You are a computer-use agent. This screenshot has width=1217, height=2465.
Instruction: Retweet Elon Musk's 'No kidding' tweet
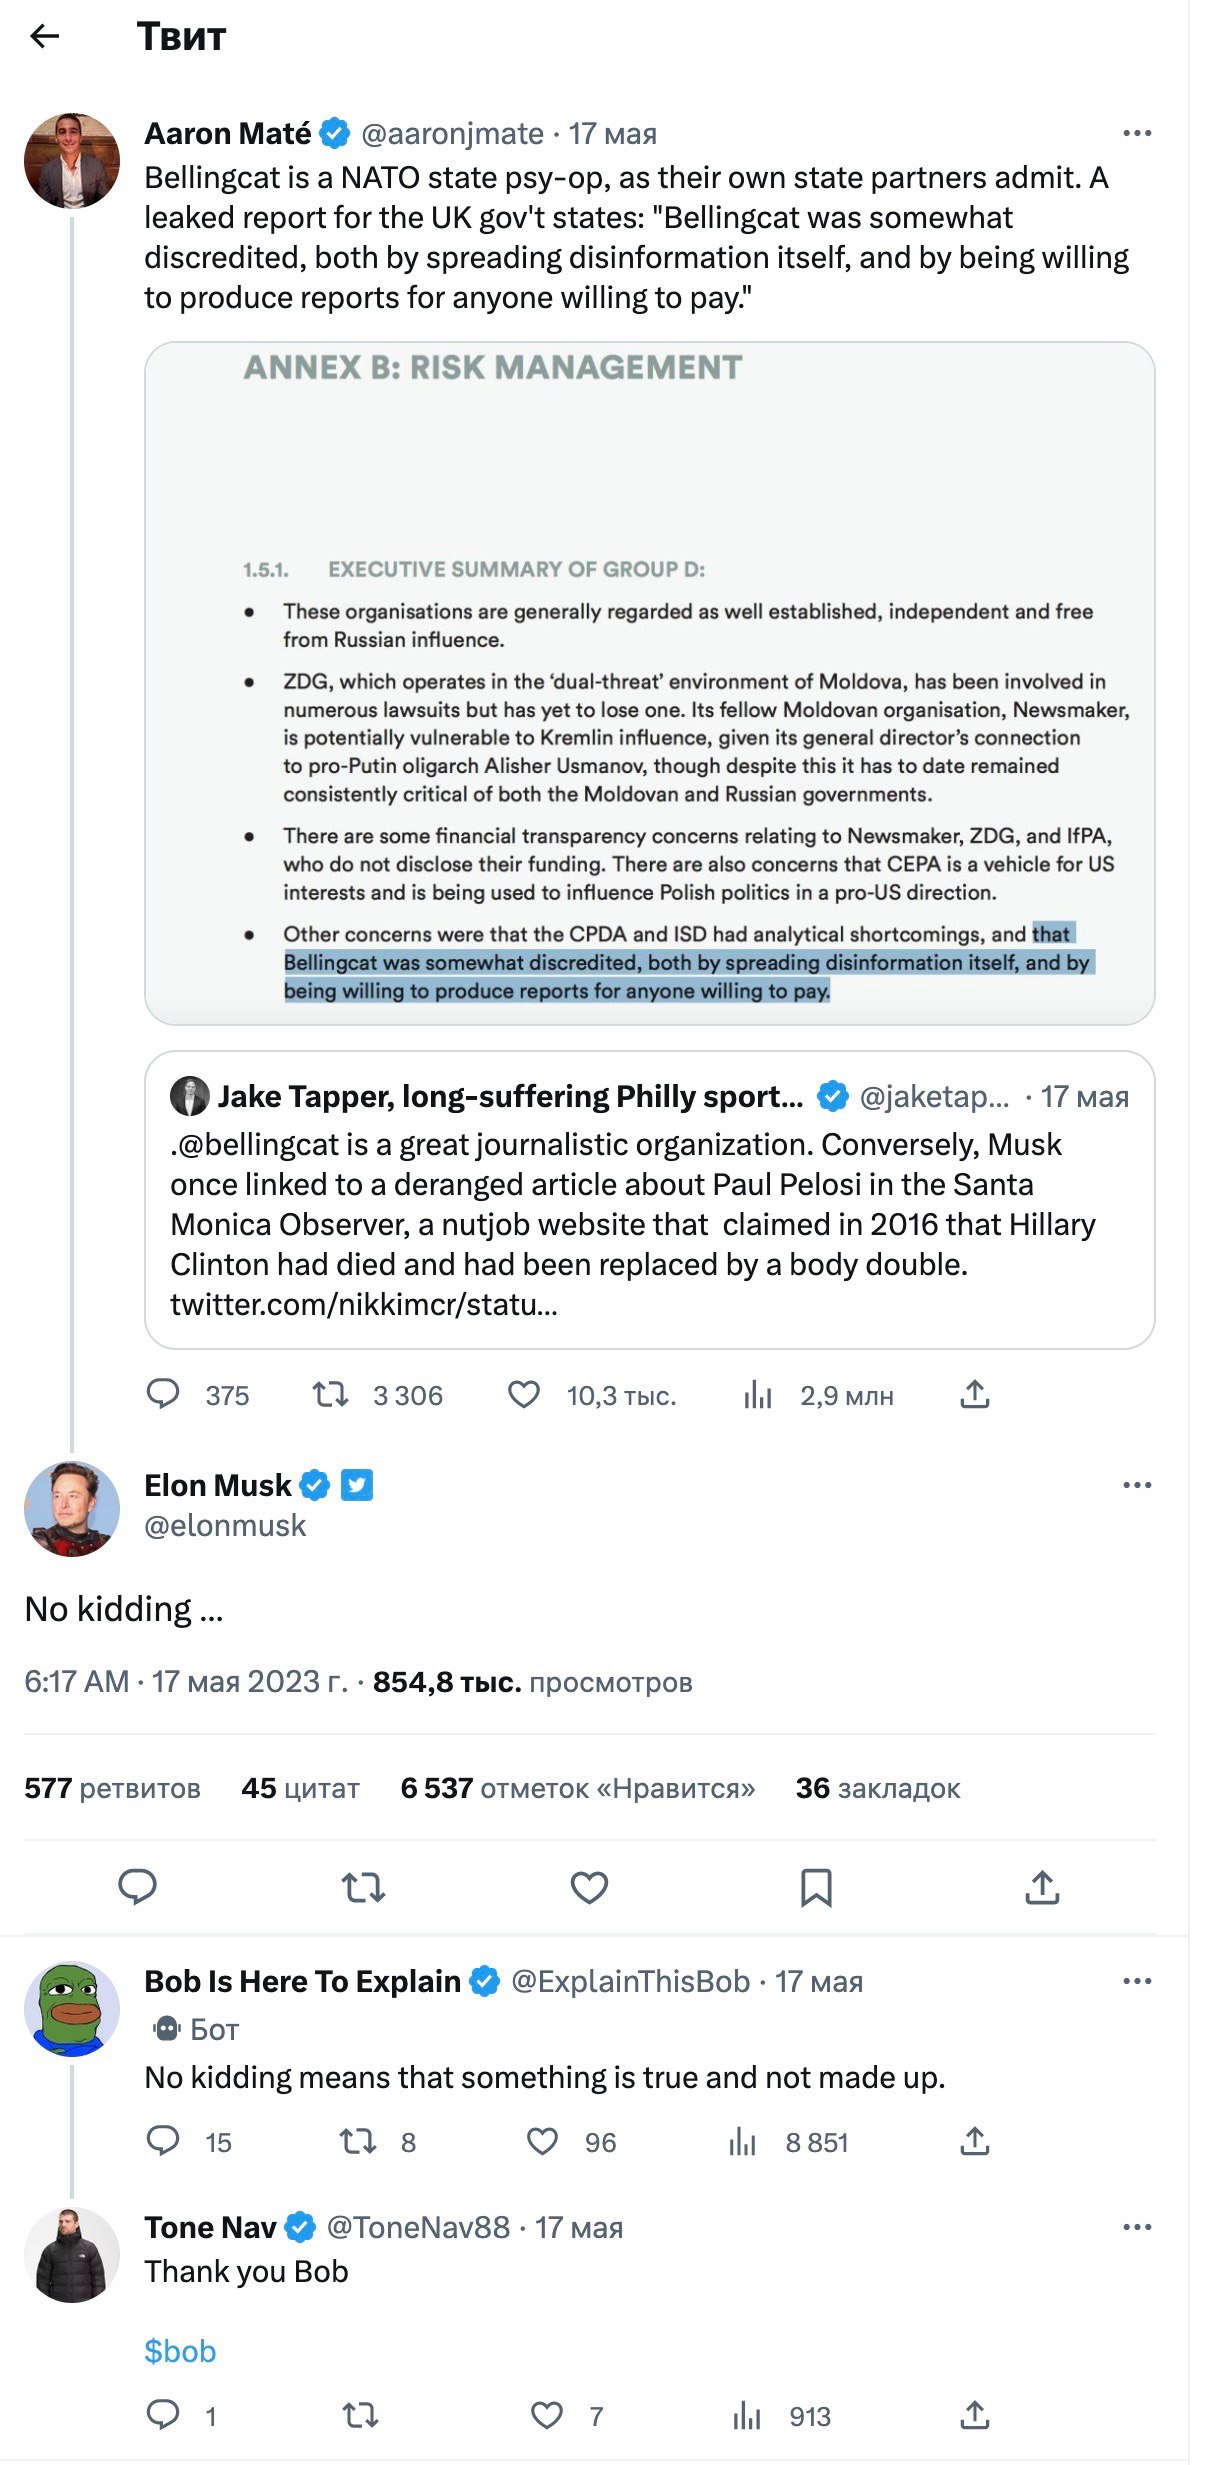pos(363,1887)
